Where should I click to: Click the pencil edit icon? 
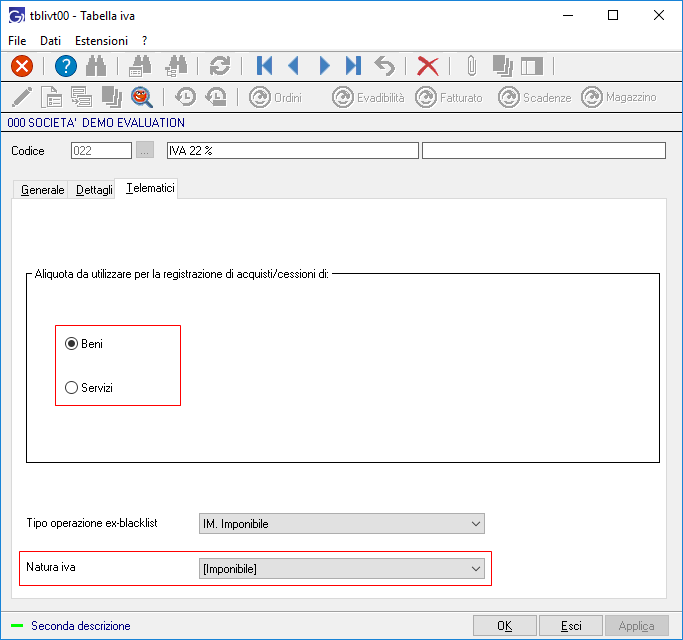coord(22,97)
